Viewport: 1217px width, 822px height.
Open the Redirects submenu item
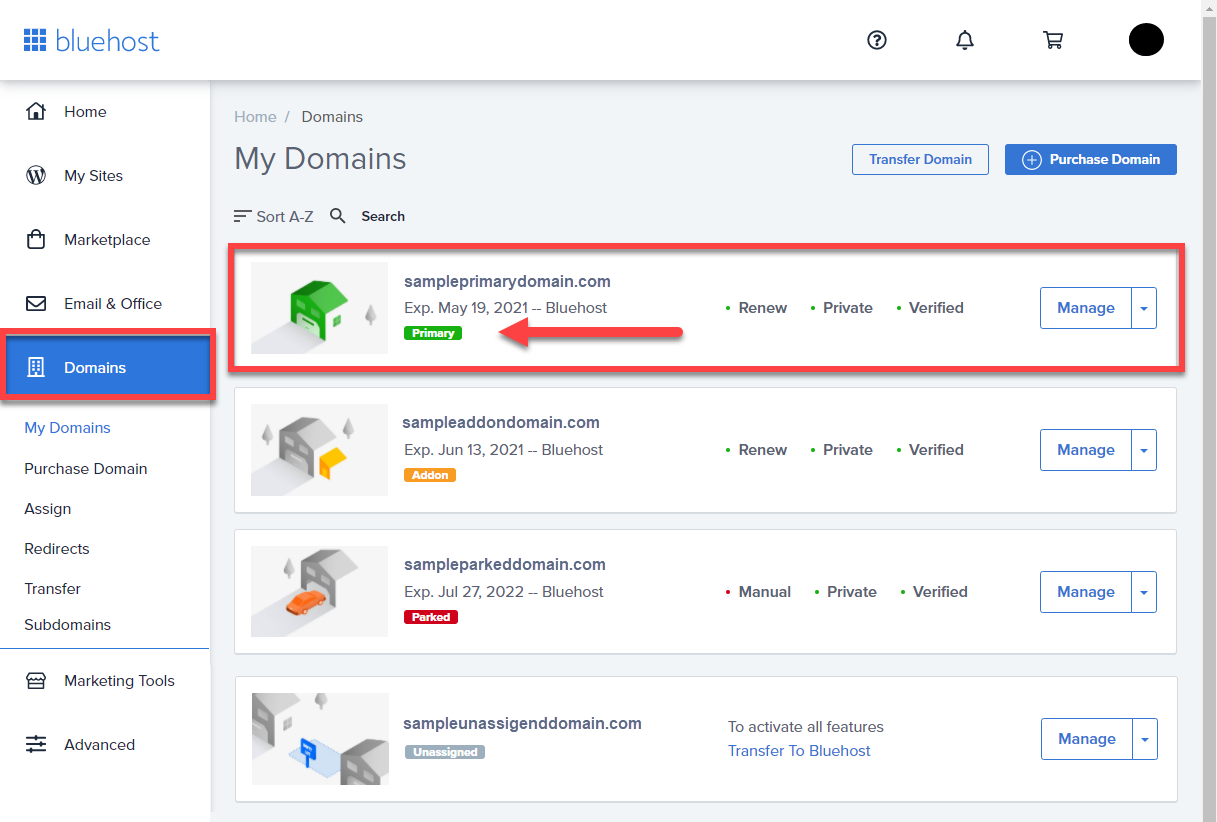57,549
